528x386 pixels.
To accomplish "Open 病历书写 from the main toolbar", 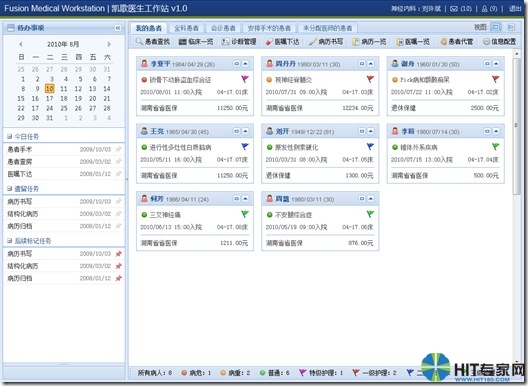I will click(x=326, y=41).
